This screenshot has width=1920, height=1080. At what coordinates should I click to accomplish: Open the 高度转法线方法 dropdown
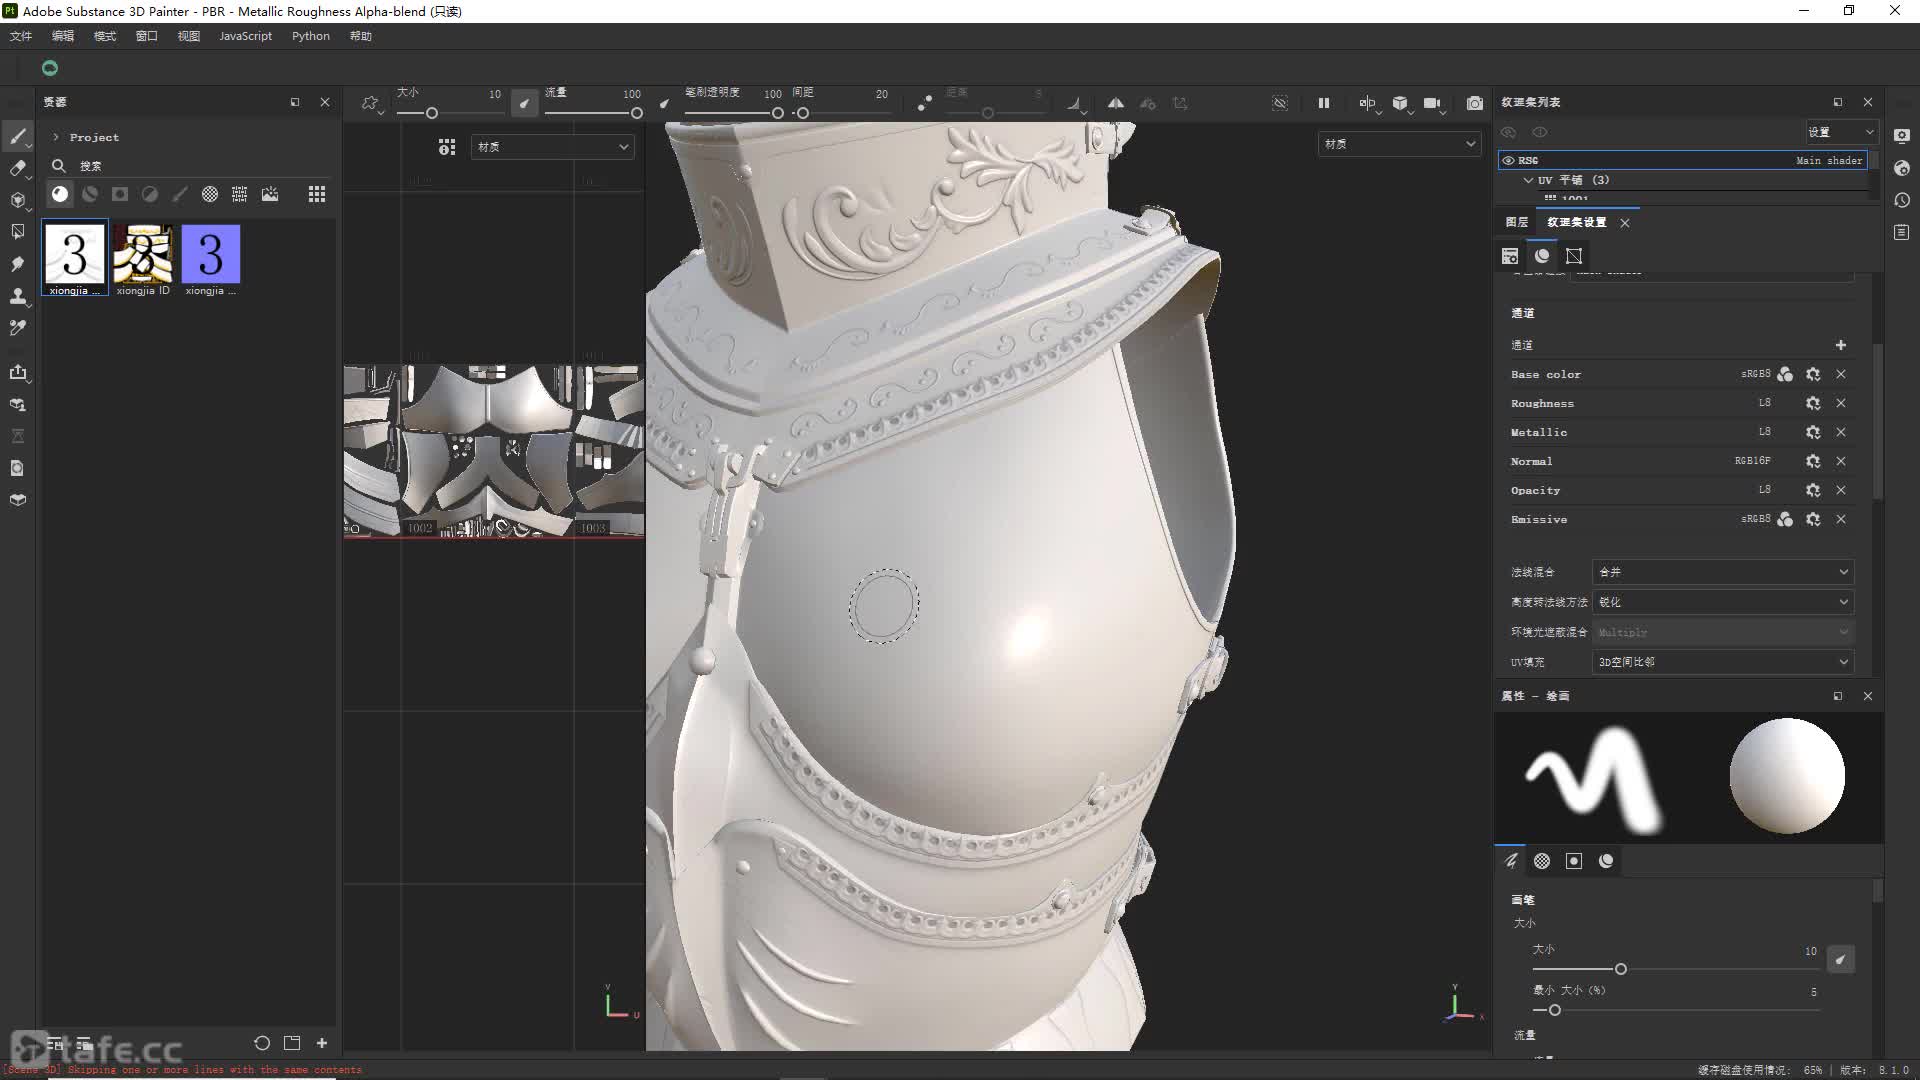coord(1723,602)
